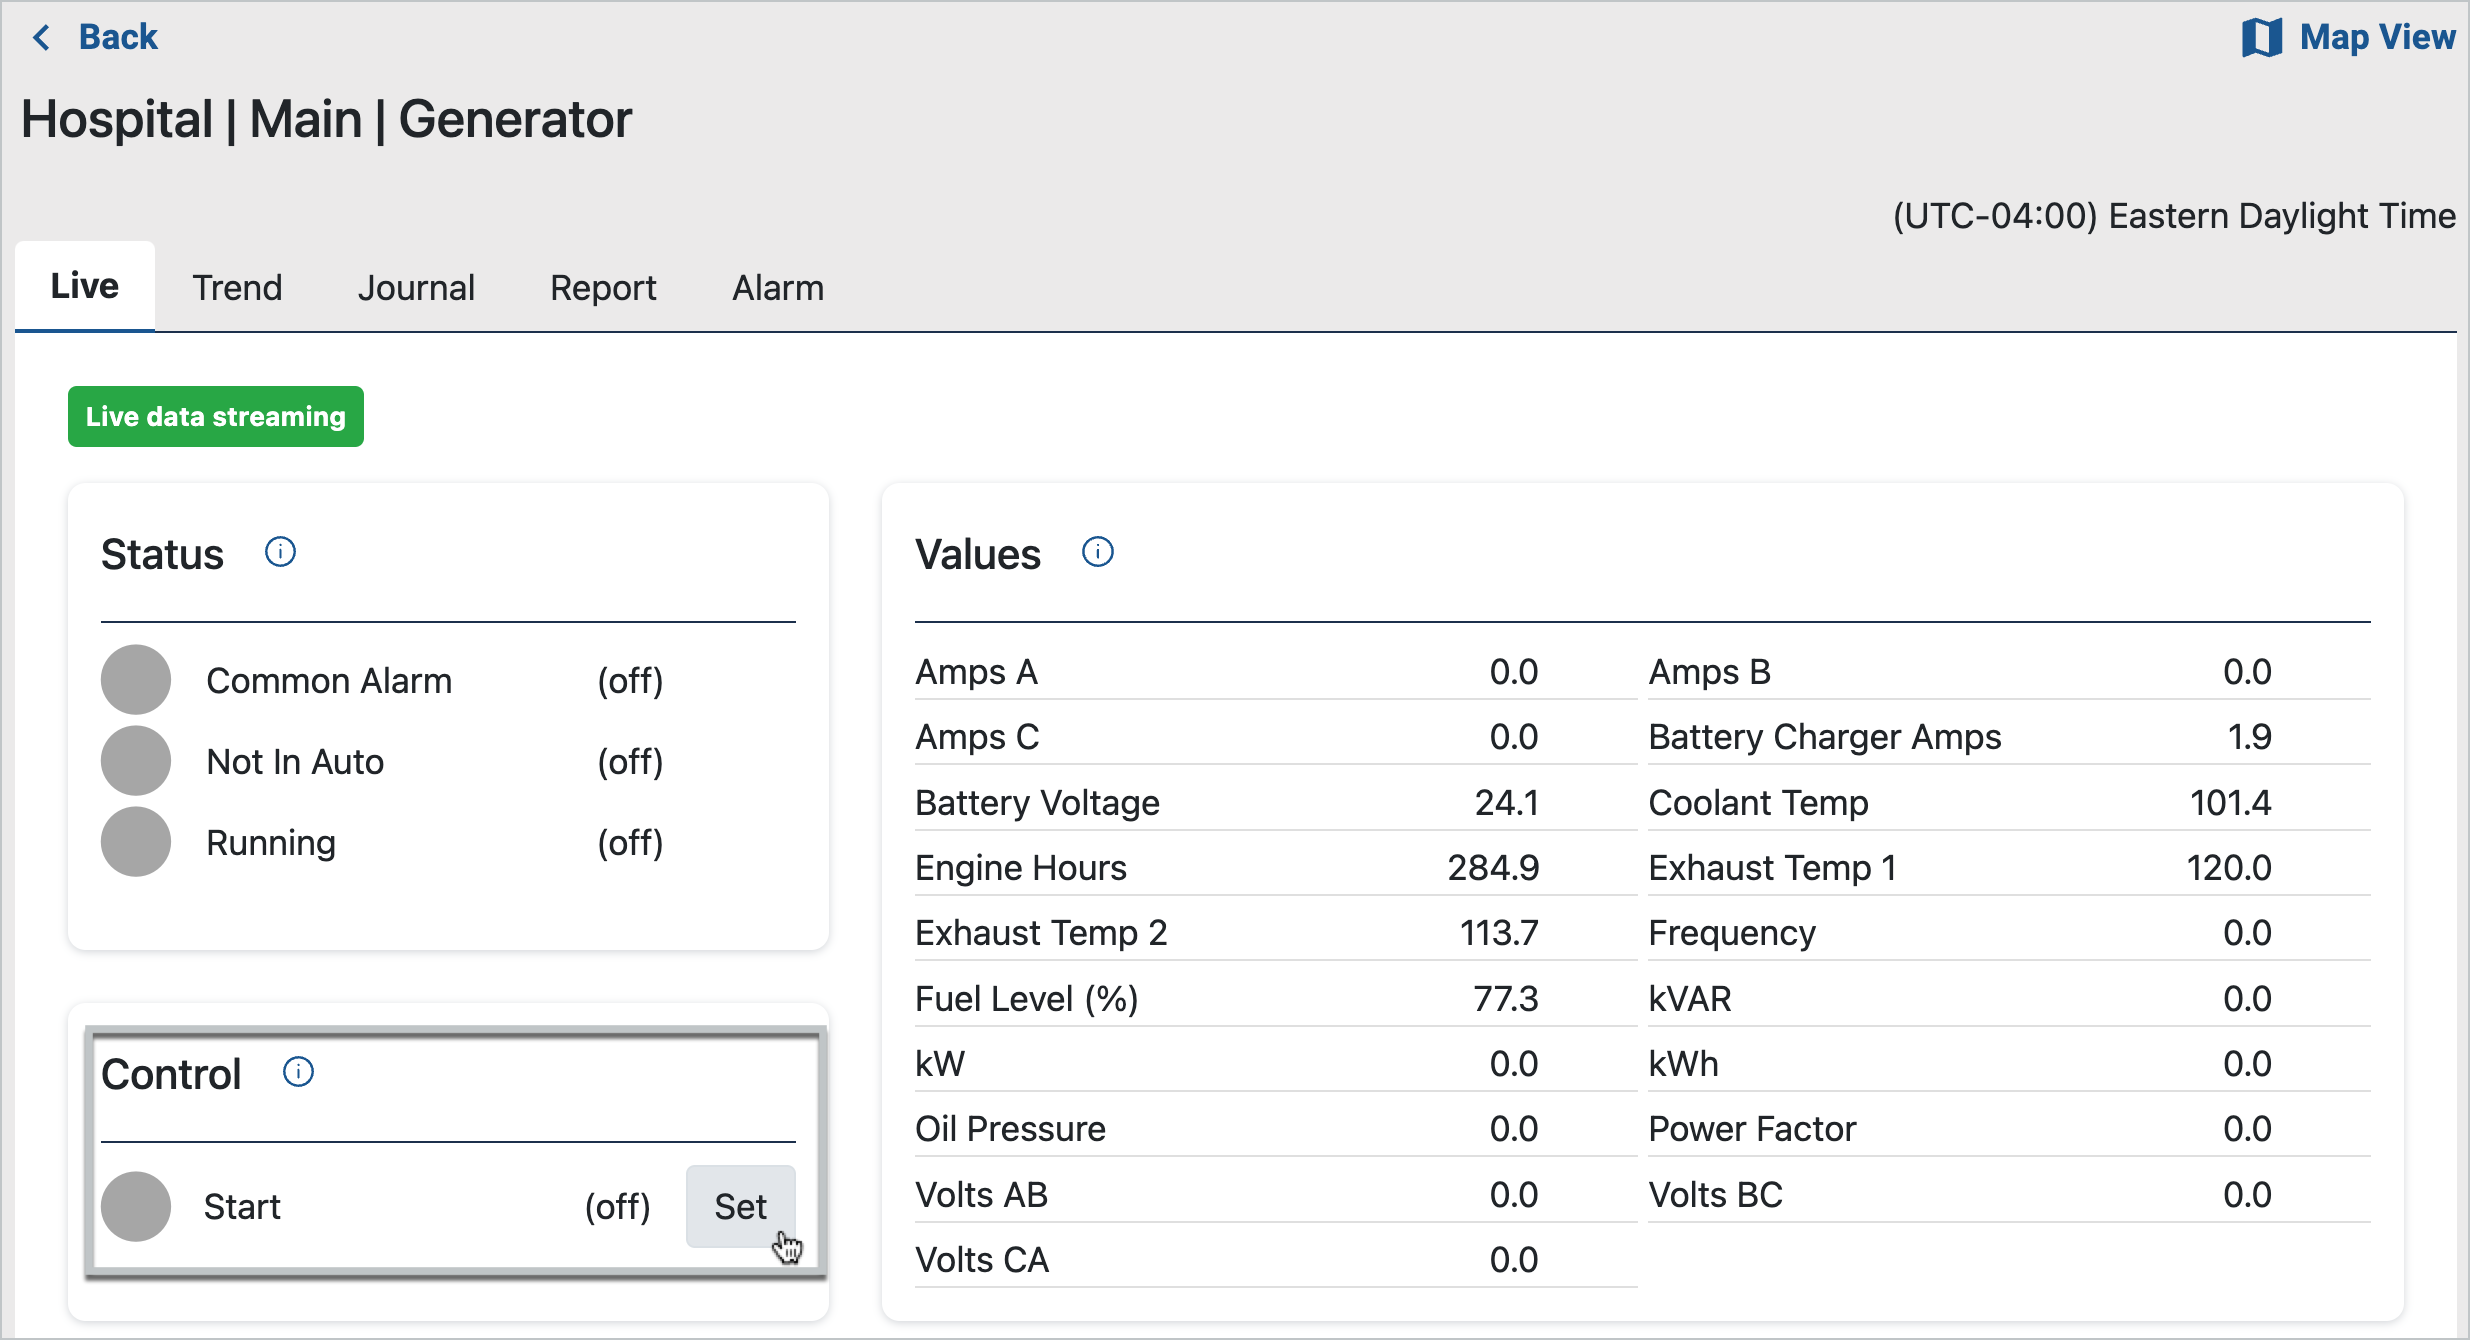This screenshot has width=2470, height=1340.
Task: Click the Eastern Daylight Time timezone label
Action: tap(2174, 216)
